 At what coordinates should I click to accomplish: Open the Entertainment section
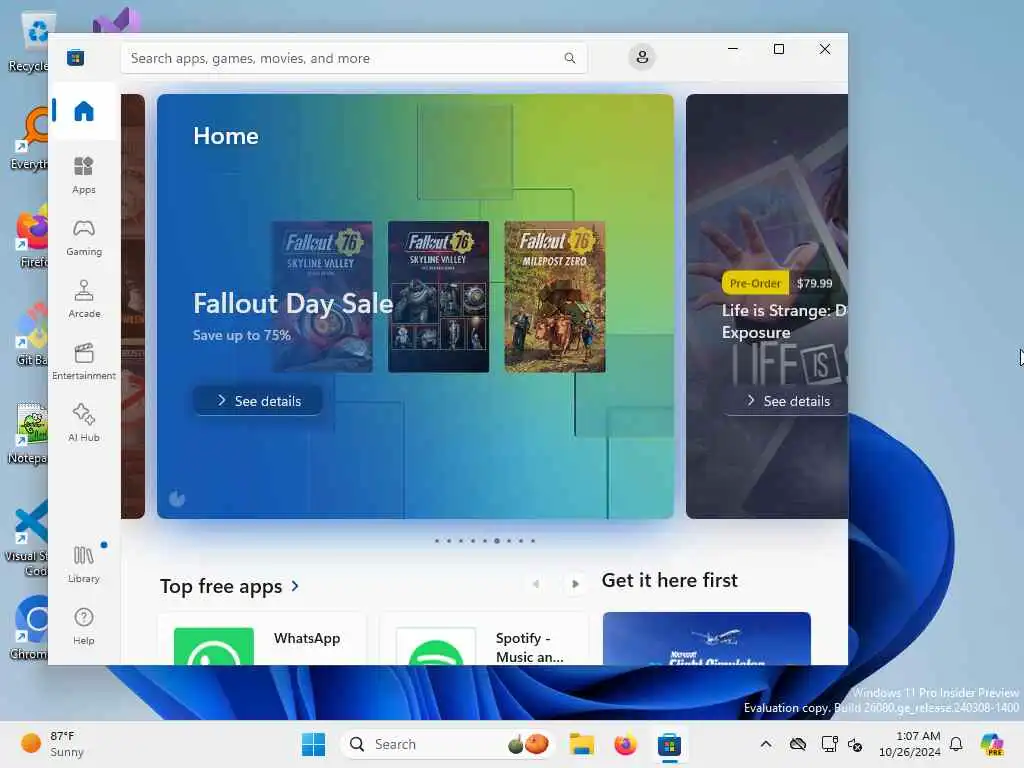pos(84,361)
